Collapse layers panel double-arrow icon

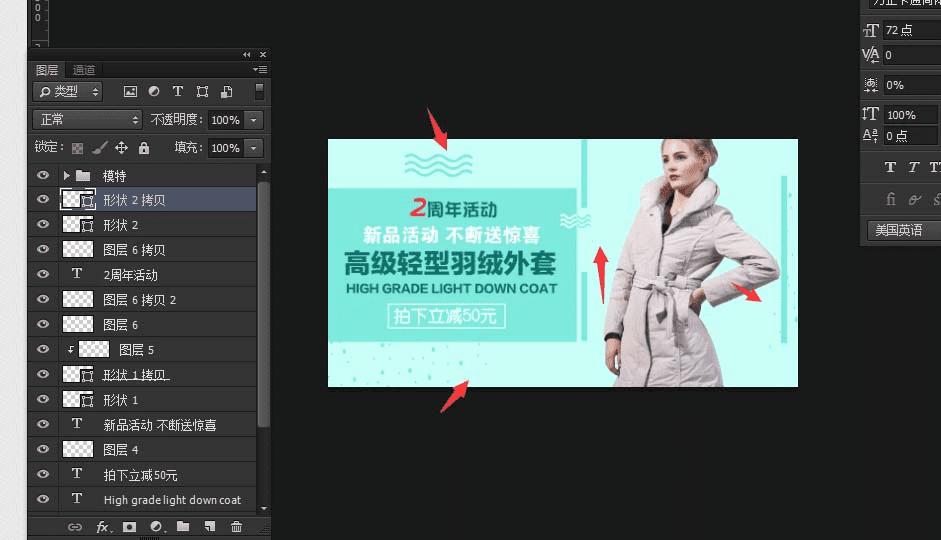(247, 55)
